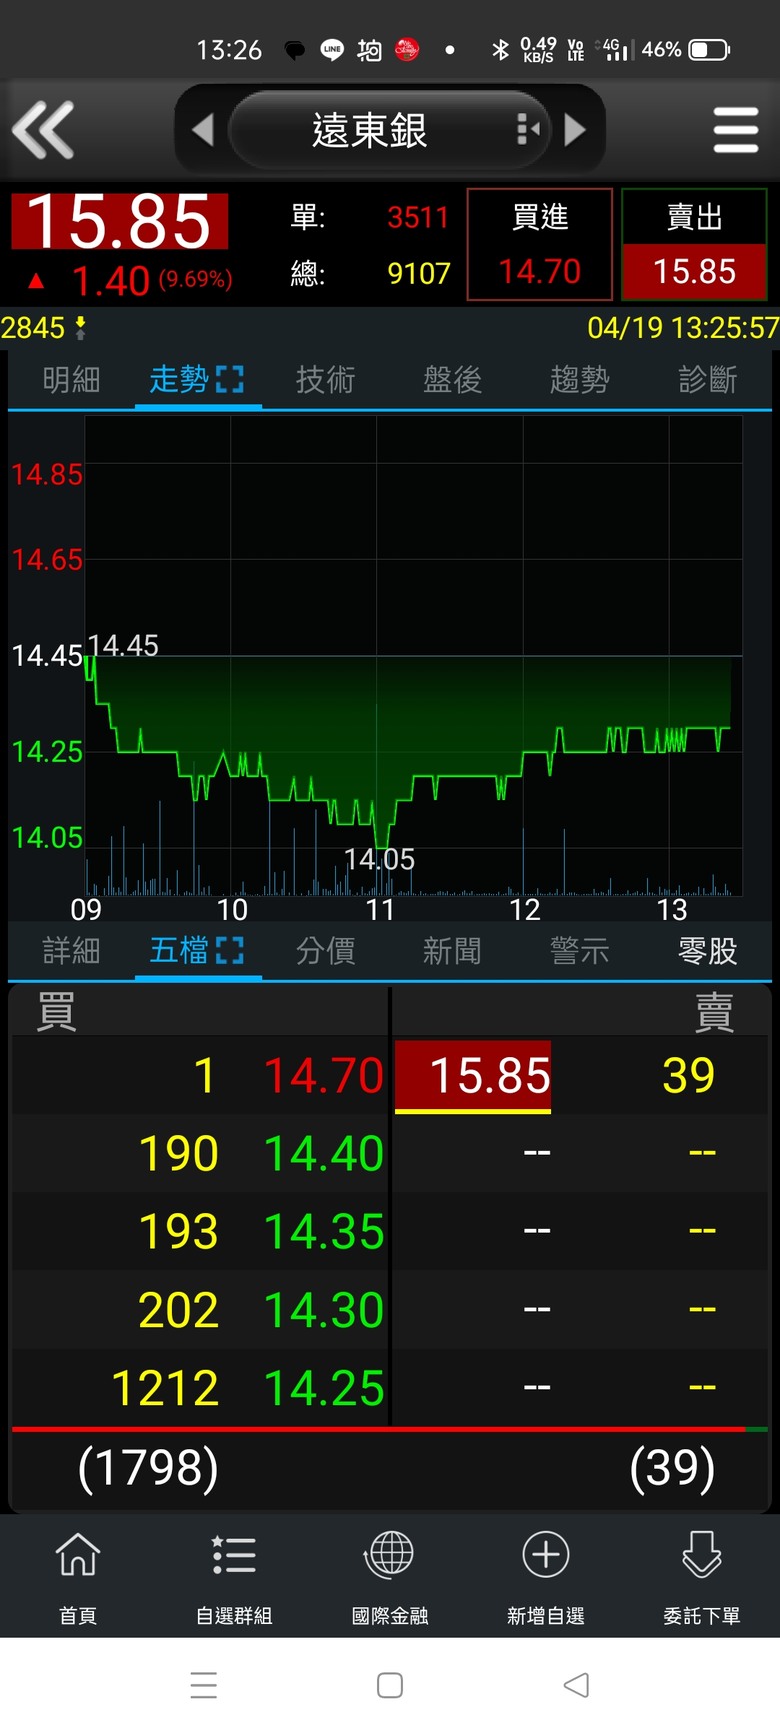Open the 盤後 tab

point(452,380)
